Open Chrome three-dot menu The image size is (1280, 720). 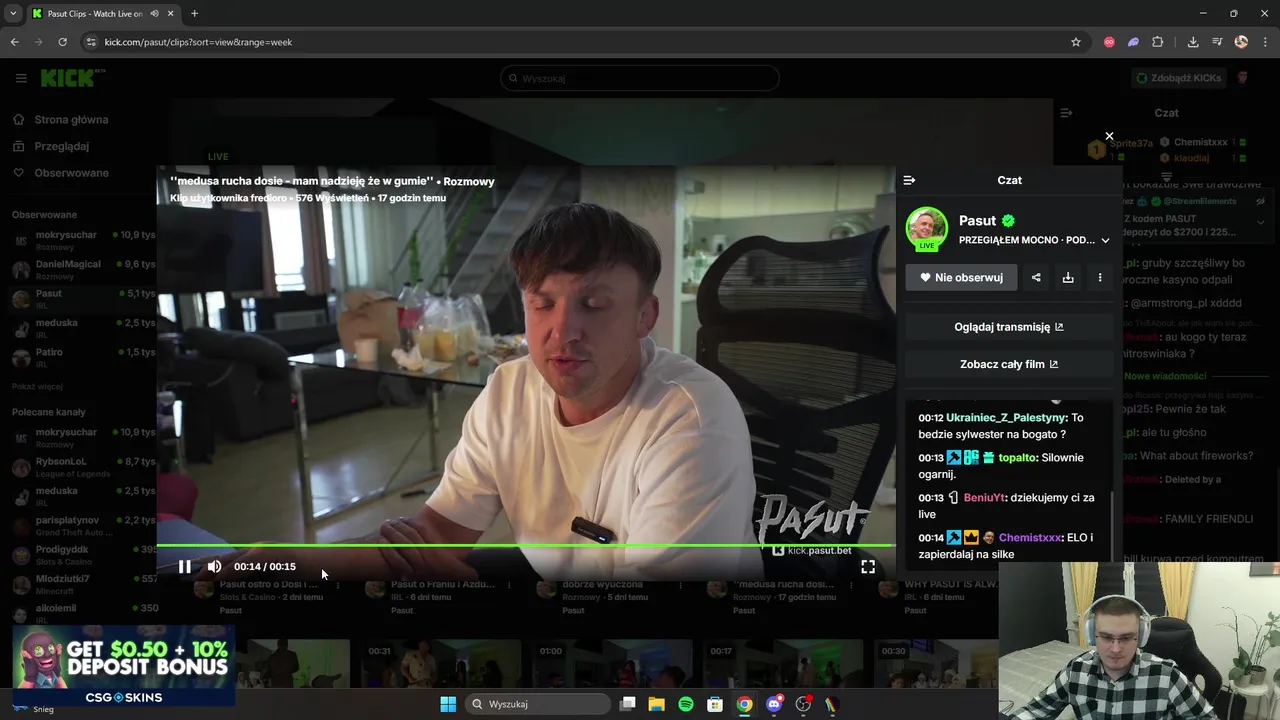coord(1265,42)
